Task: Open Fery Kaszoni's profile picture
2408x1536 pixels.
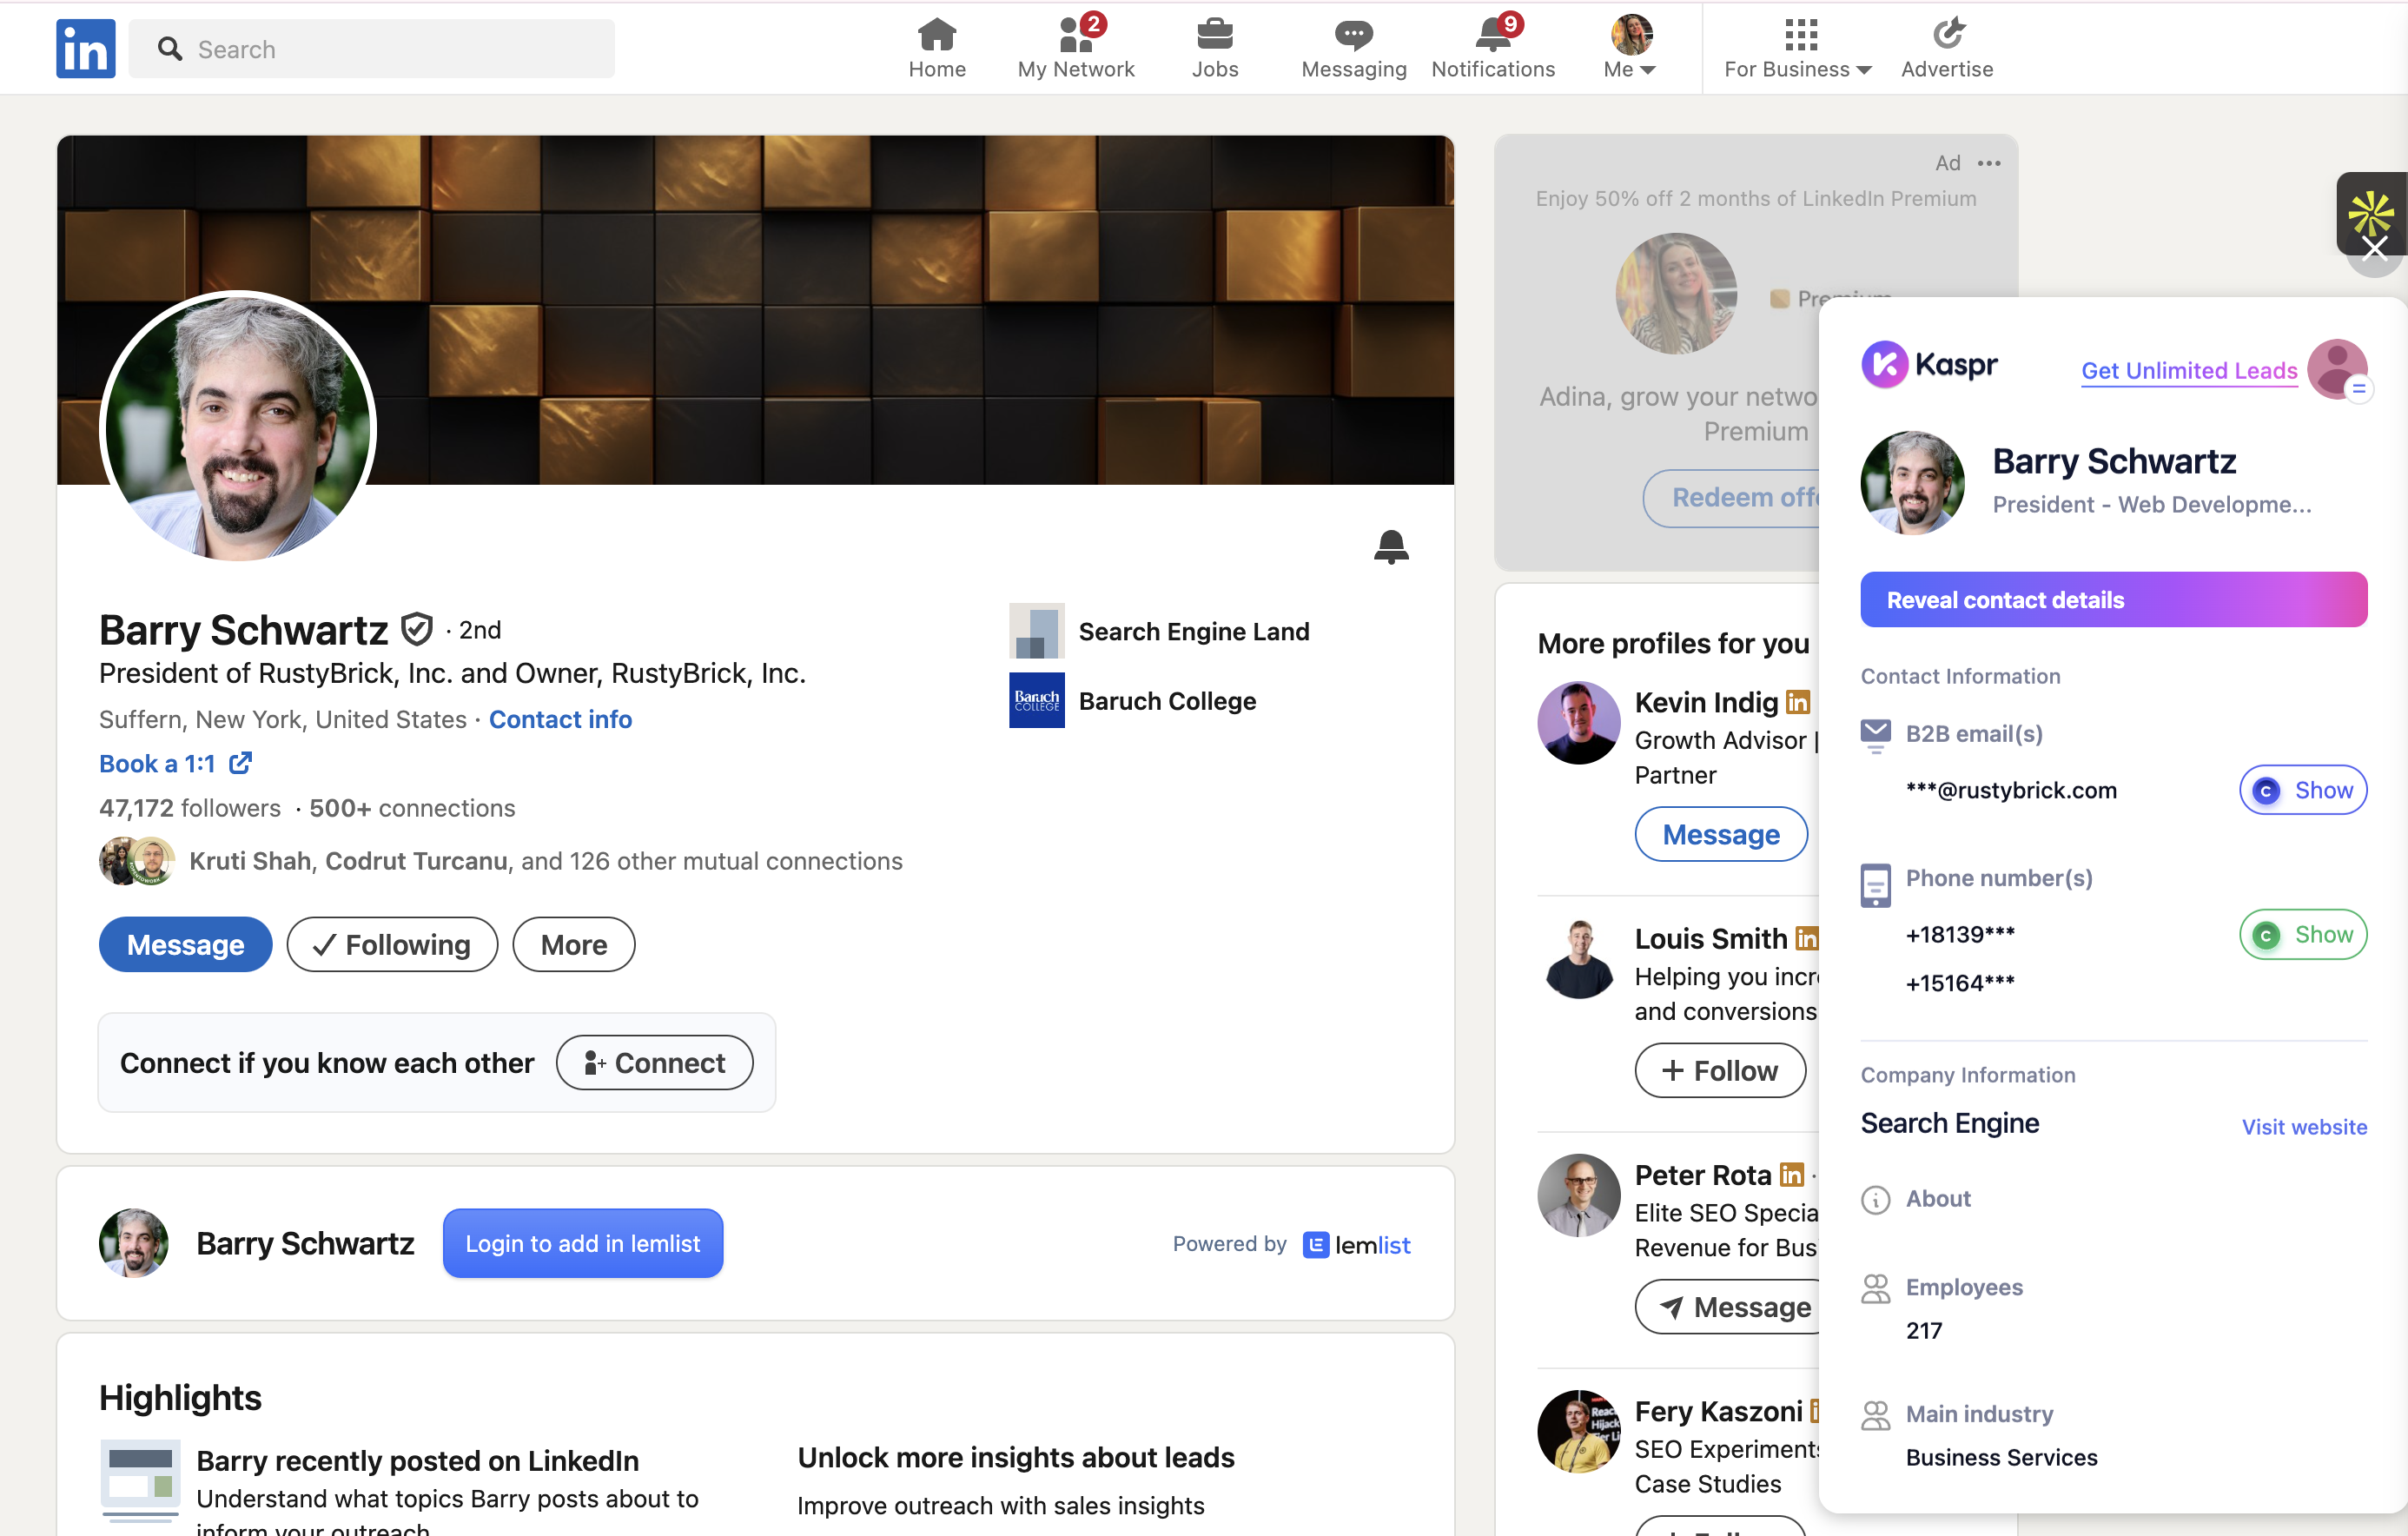Action: point(1578,1432)
